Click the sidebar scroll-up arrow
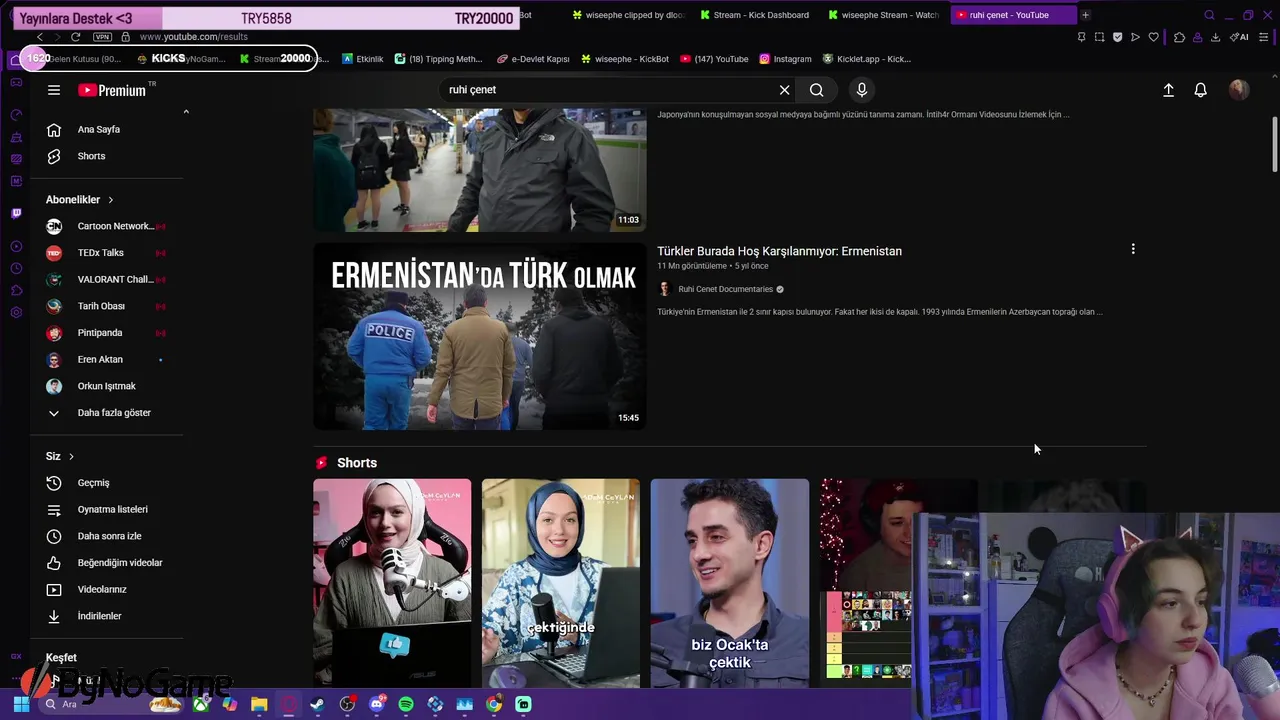The height and width of the screenshot is (720, 1280). pyautogui.click(x=186, y=112)
